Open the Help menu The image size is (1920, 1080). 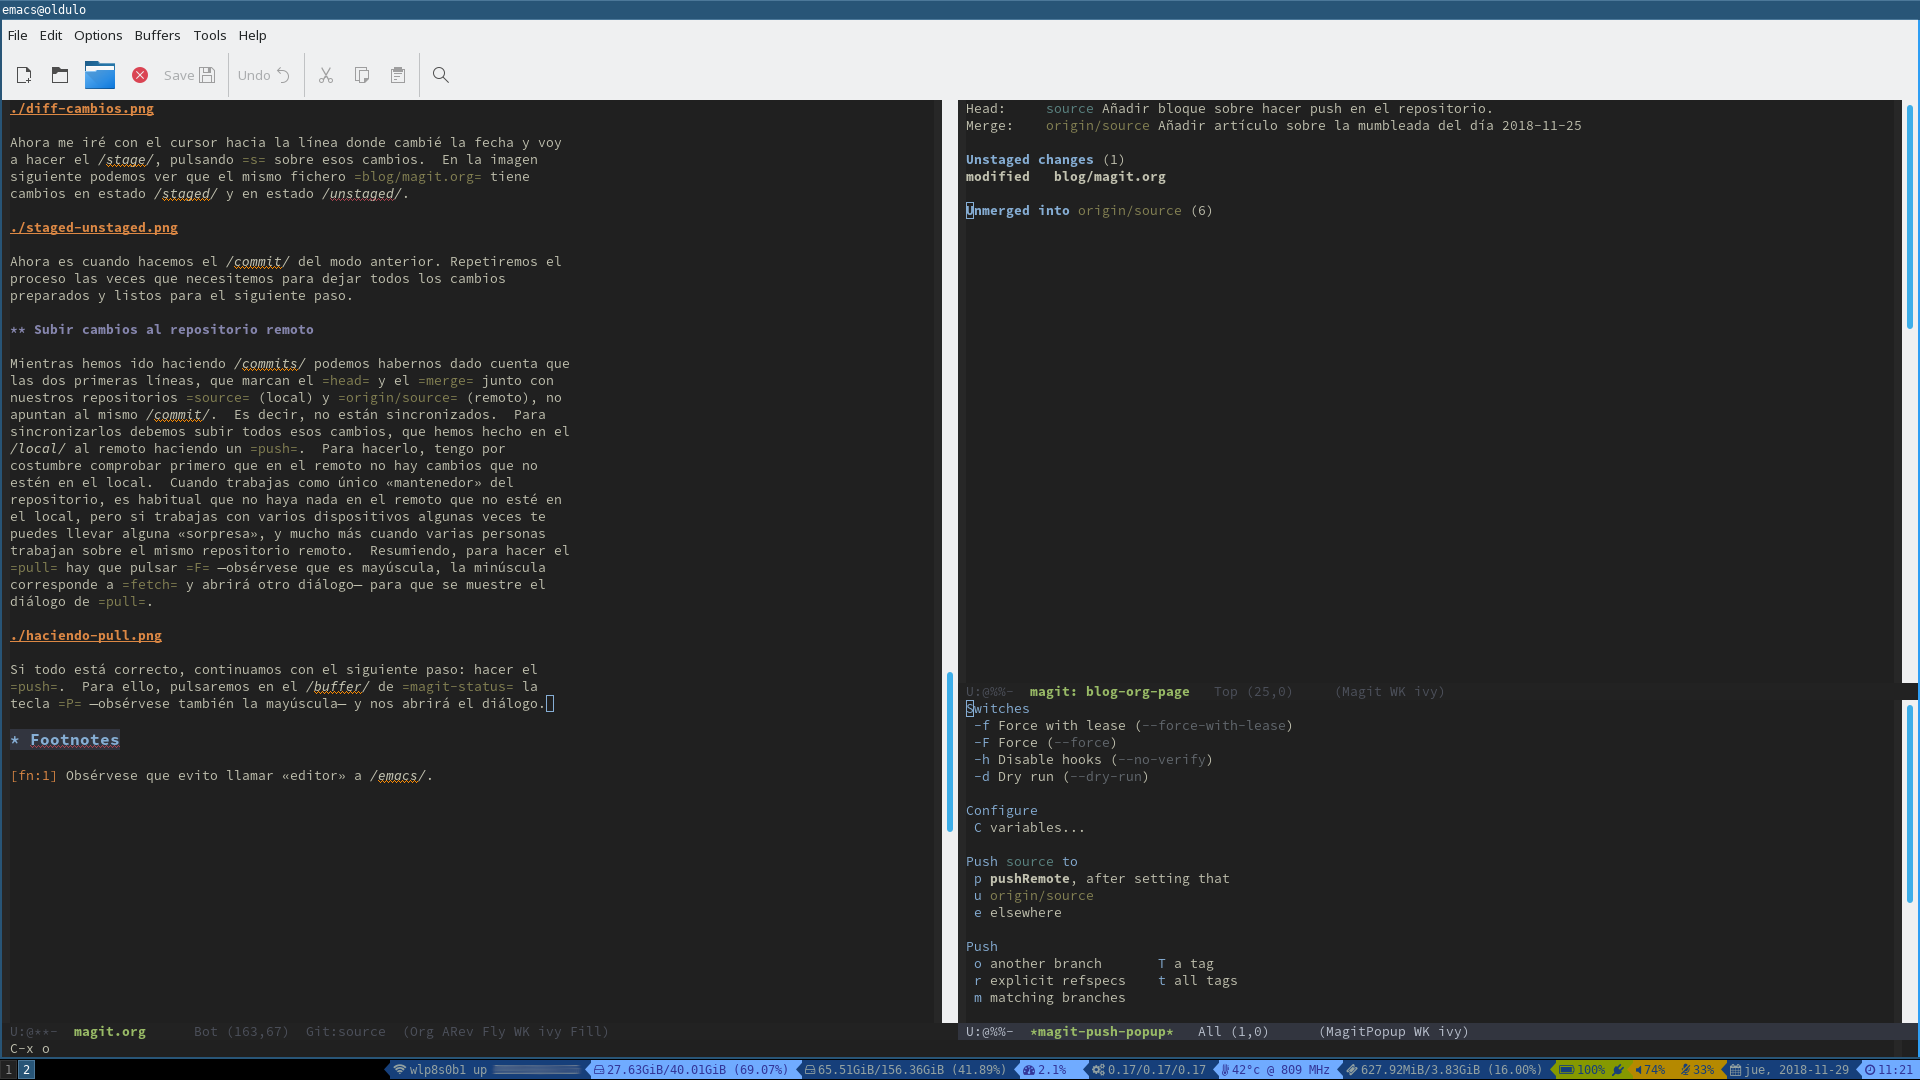coord(253,35)
